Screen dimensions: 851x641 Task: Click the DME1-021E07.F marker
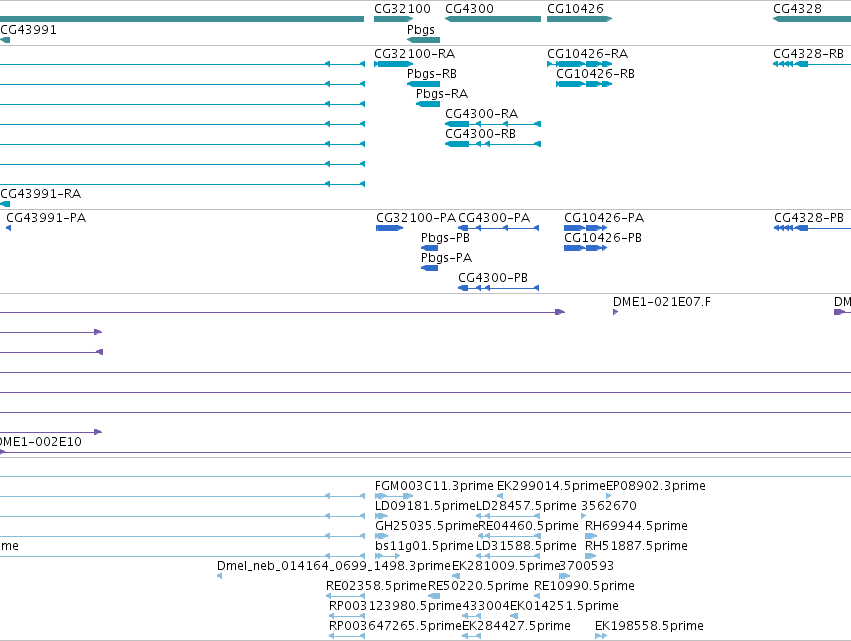click(615, 312)
